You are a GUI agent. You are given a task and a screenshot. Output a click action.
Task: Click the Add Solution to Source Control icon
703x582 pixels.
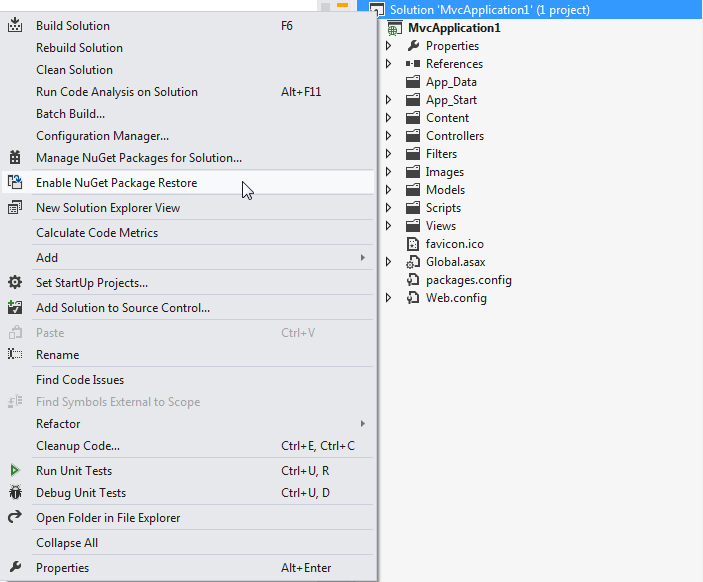[x=15, y=307]
